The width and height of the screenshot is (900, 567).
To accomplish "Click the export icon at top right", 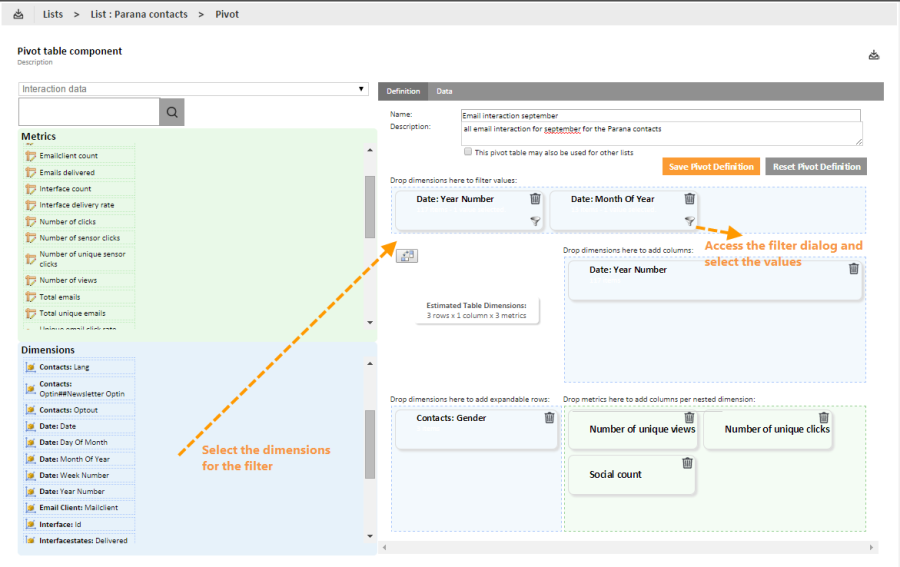I will click(x=873, y=55).
